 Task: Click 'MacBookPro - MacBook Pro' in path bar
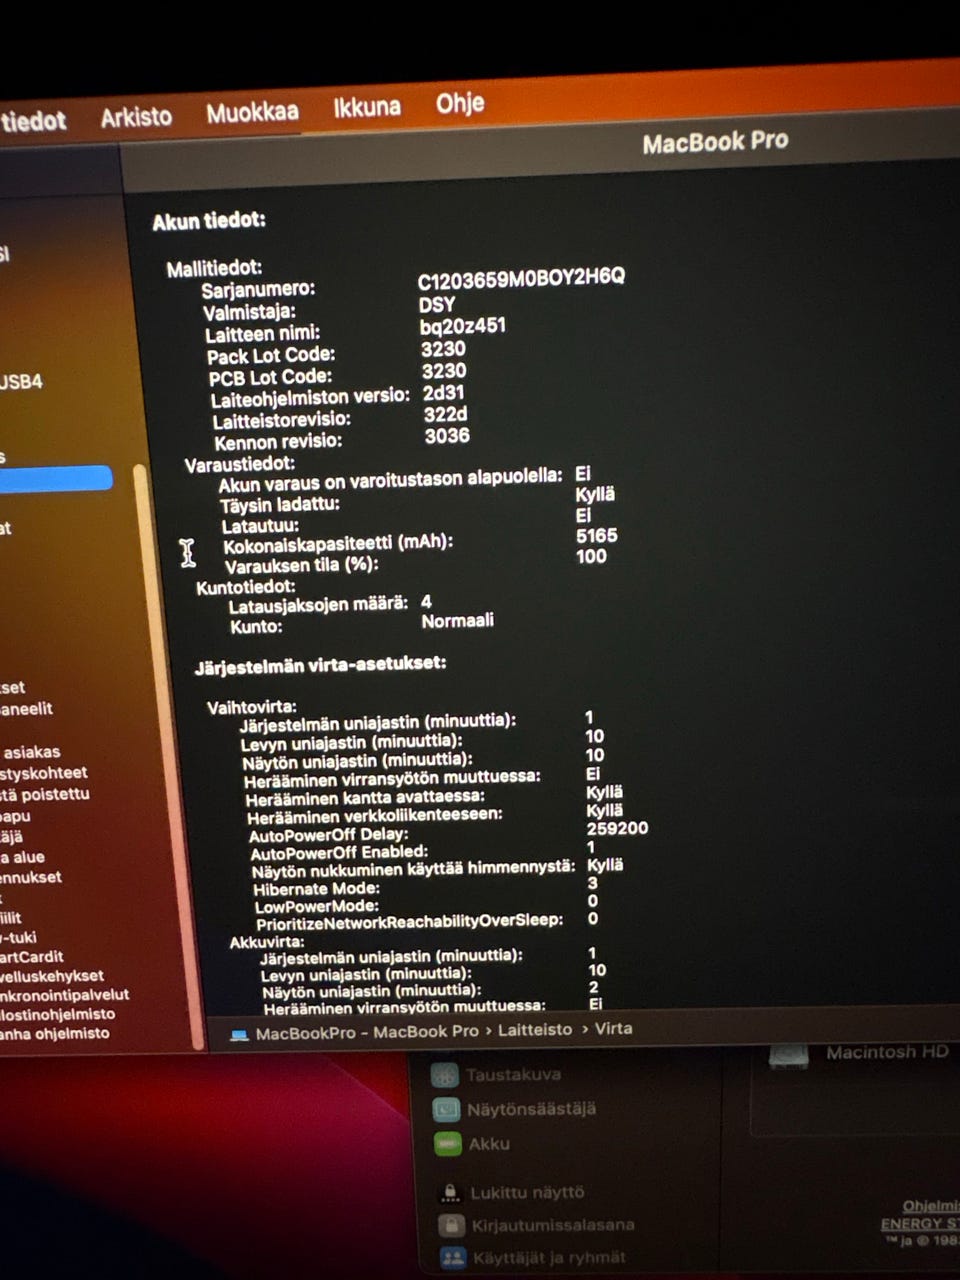click(366, 1032)
